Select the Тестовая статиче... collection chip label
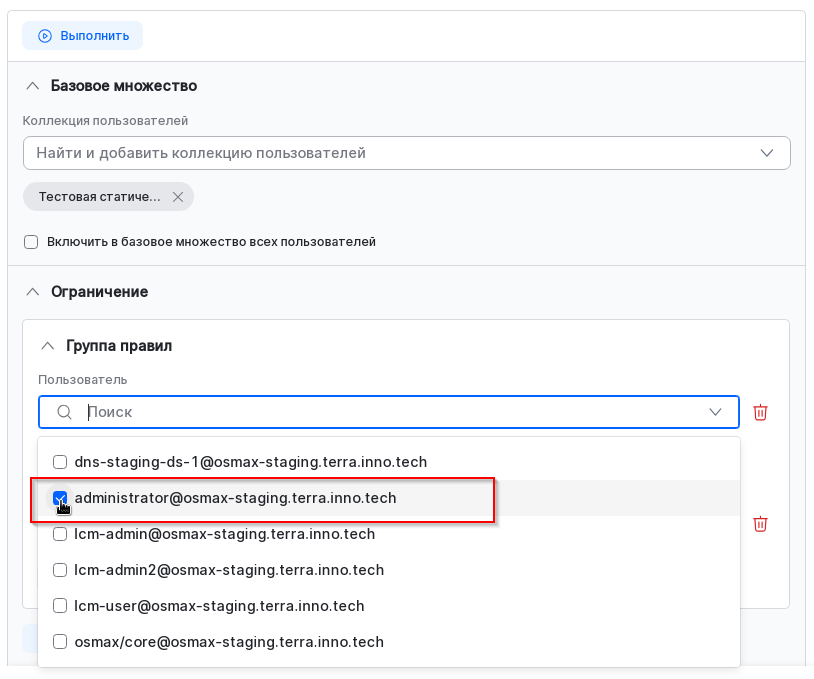This screenshot has height=679, width=814. coord(99,197)
